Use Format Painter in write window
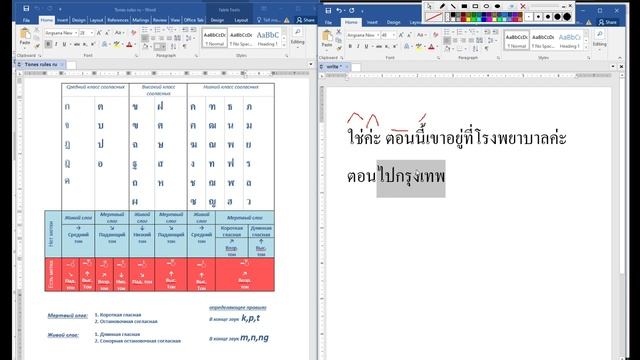Viewport: 640px width, 360px height. [338, 48]
